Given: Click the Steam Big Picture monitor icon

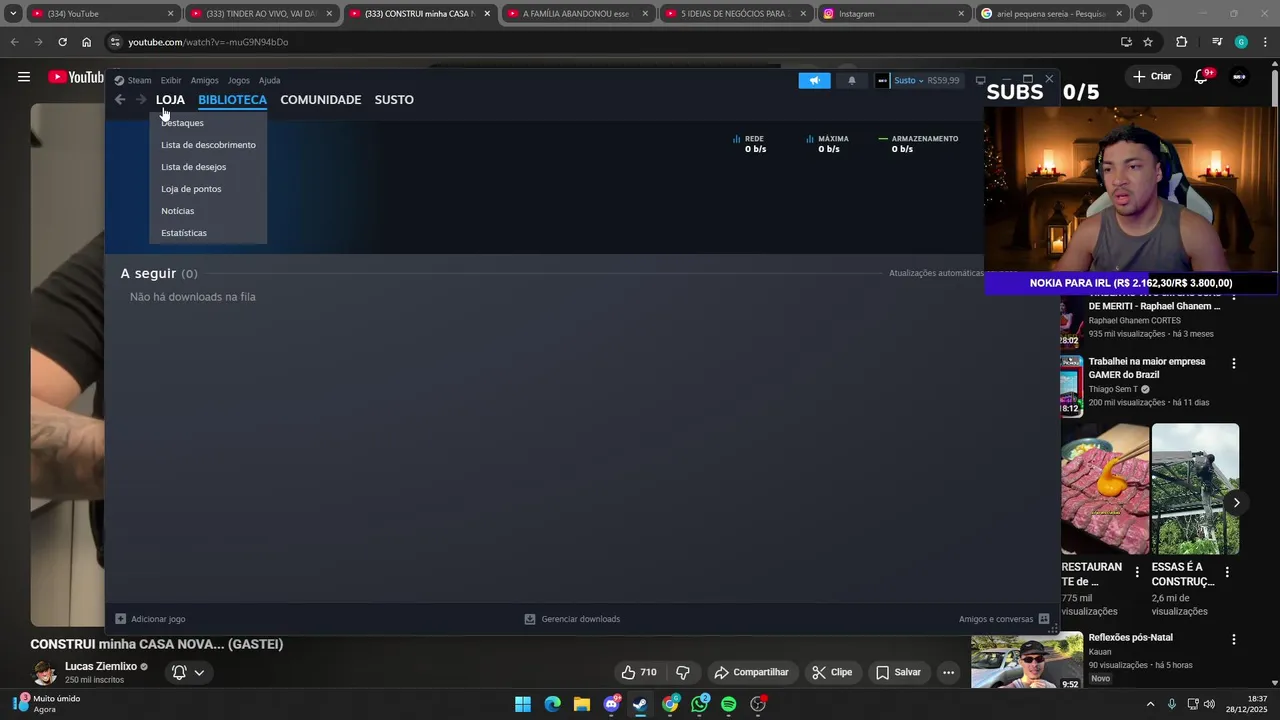Looking at the screenshot, I should click(x=980, y=80).
